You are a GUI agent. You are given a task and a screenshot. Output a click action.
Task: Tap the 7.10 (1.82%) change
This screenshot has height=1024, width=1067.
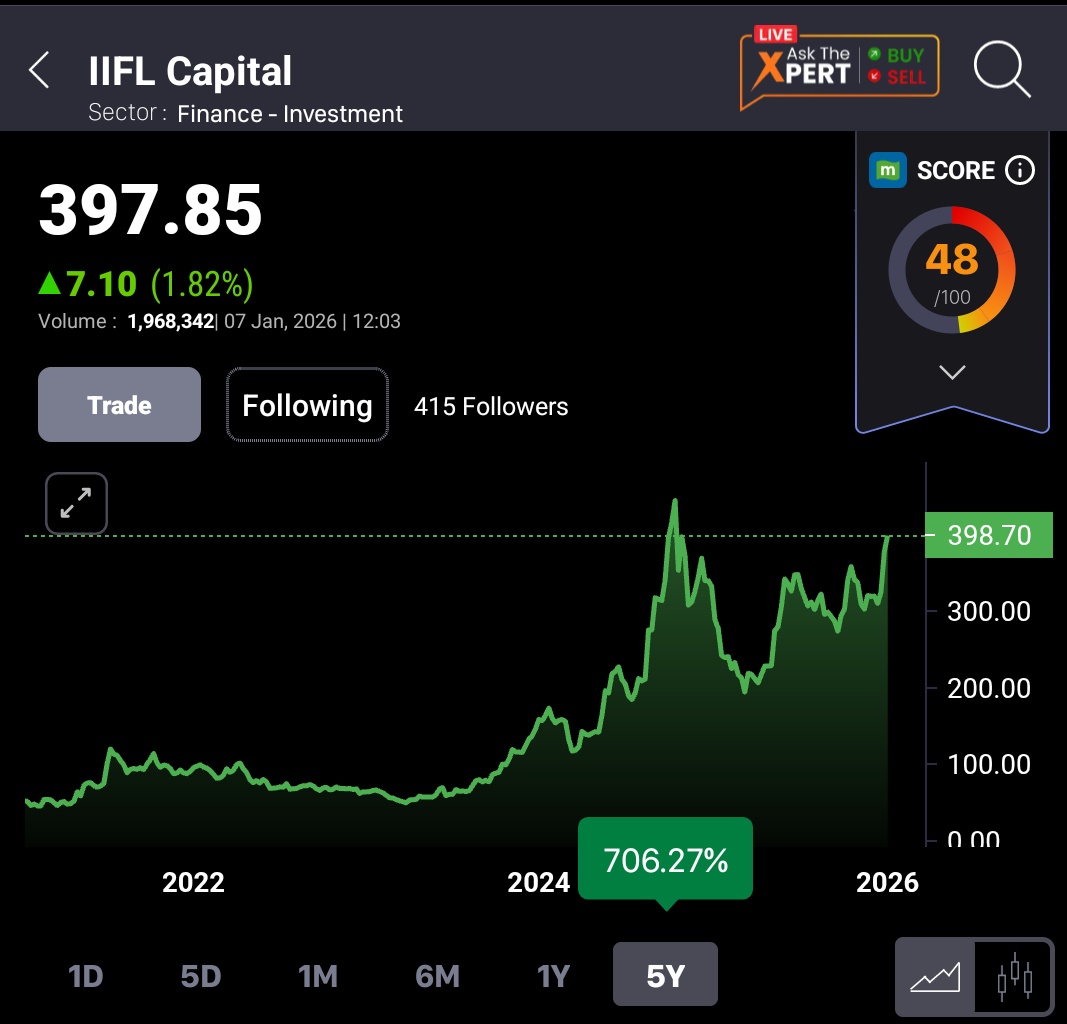[x=146, y=284]
